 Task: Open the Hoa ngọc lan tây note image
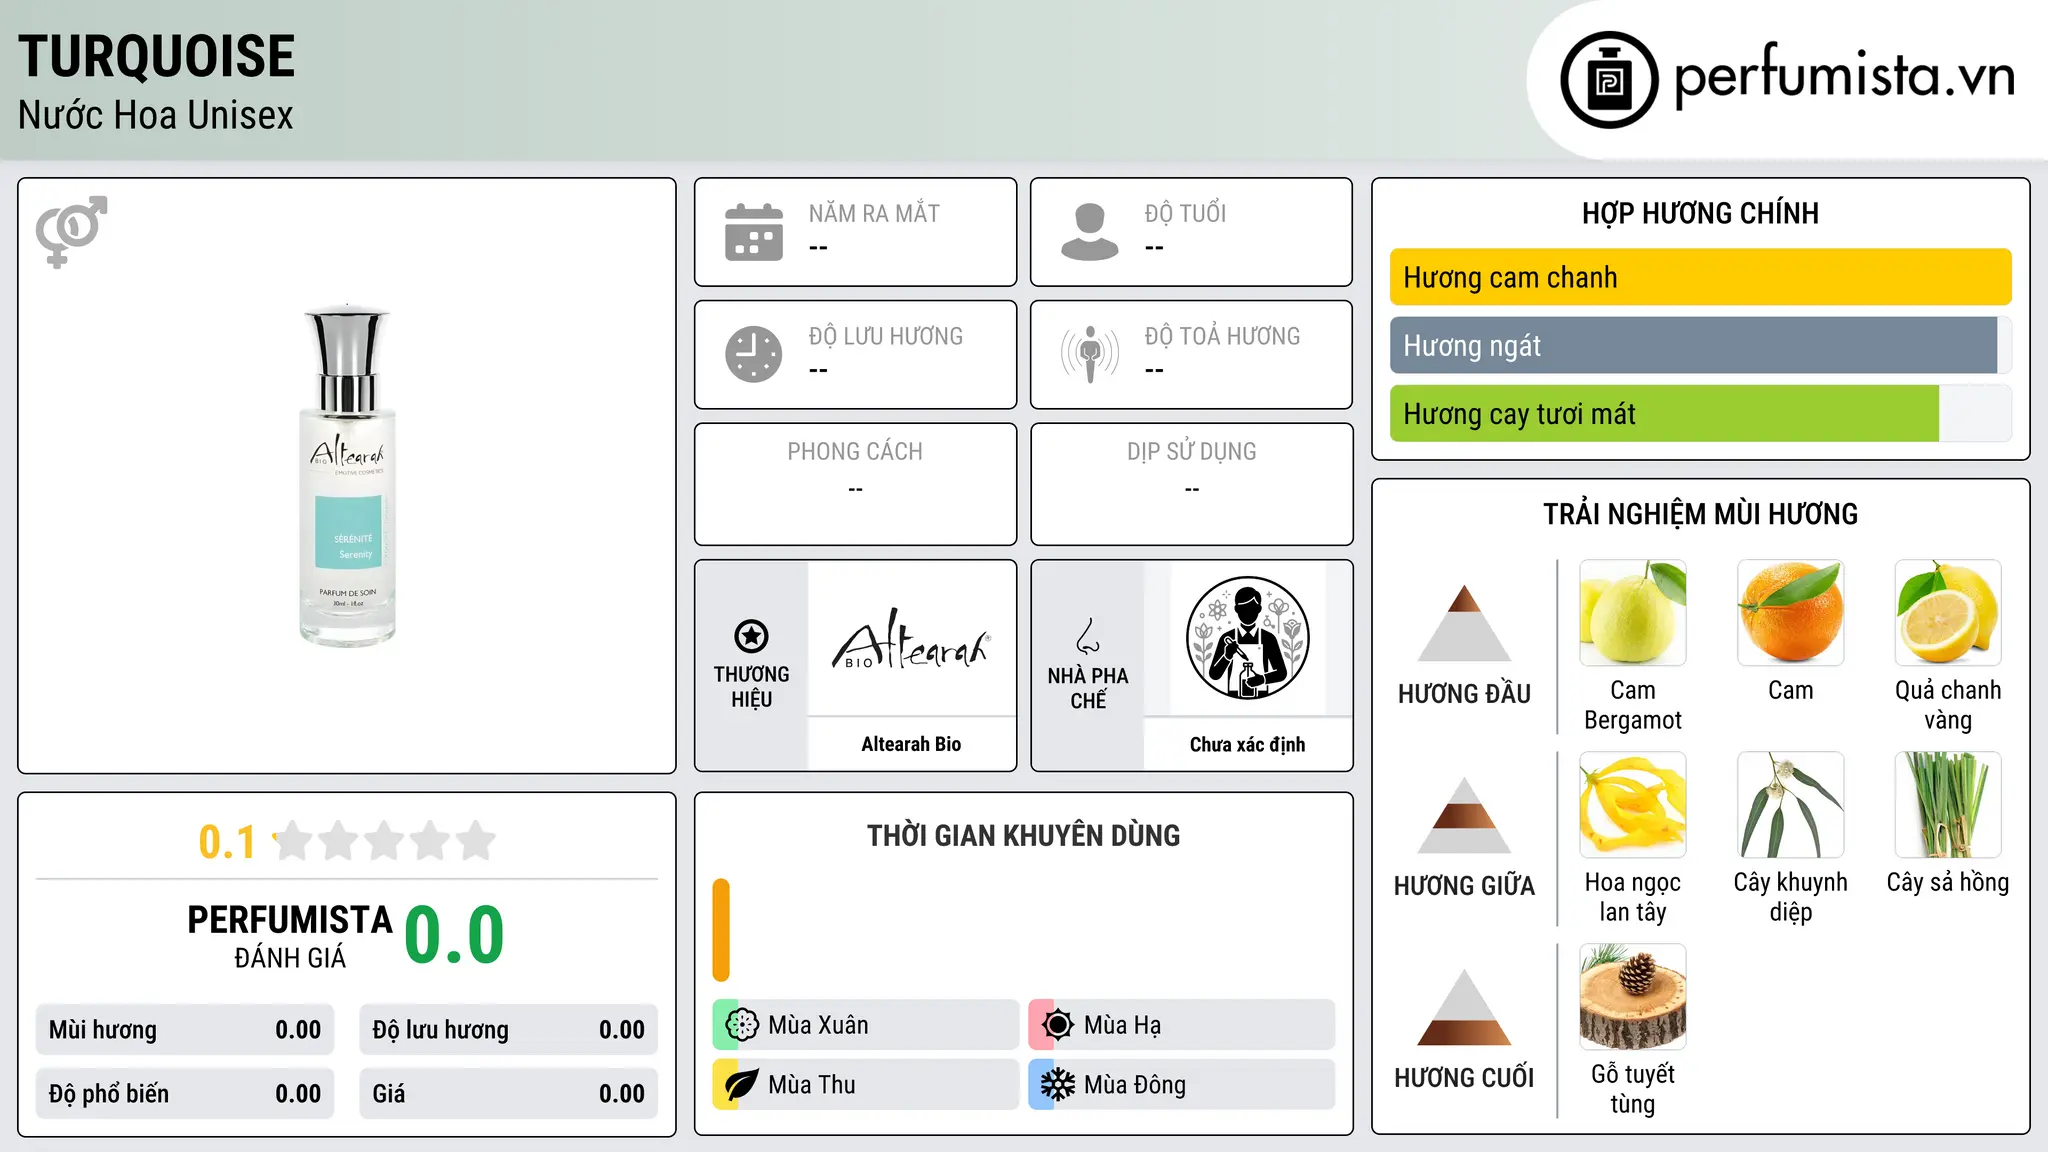[1633, 805]
